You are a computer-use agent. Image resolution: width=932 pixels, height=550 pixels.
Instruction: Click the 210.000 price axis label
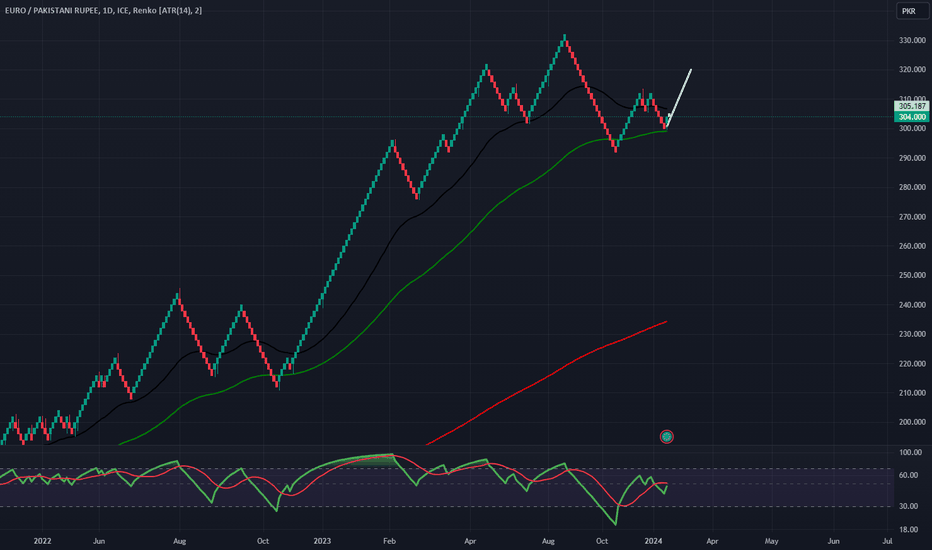[912, 393]
